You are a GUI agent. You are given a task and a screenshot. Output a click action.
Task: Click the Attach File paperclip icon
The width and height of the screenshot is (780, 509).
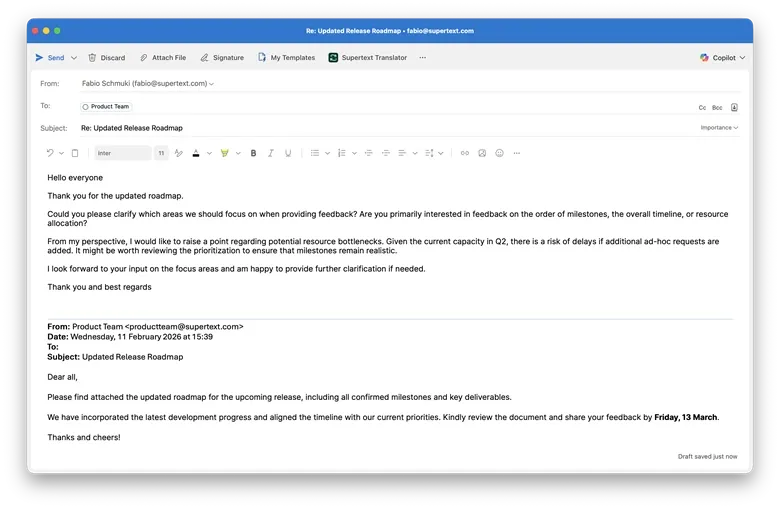coord(144,58)
